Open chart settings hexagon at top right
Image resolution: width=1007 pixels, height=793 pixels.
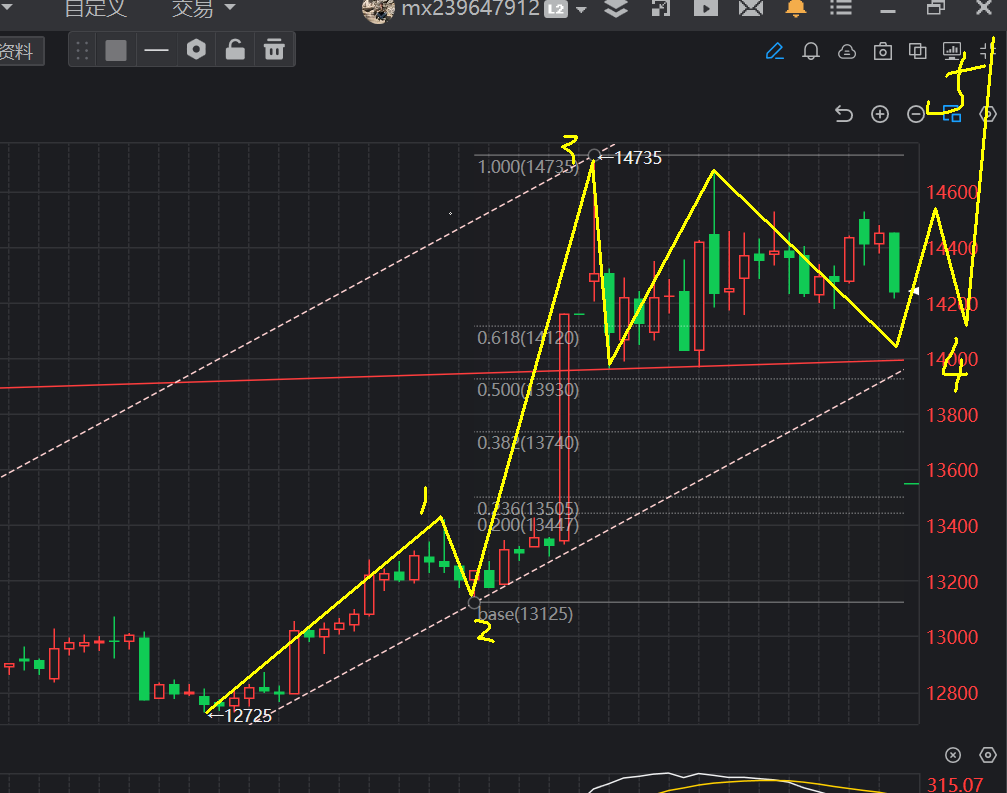[x=988, y=114]
